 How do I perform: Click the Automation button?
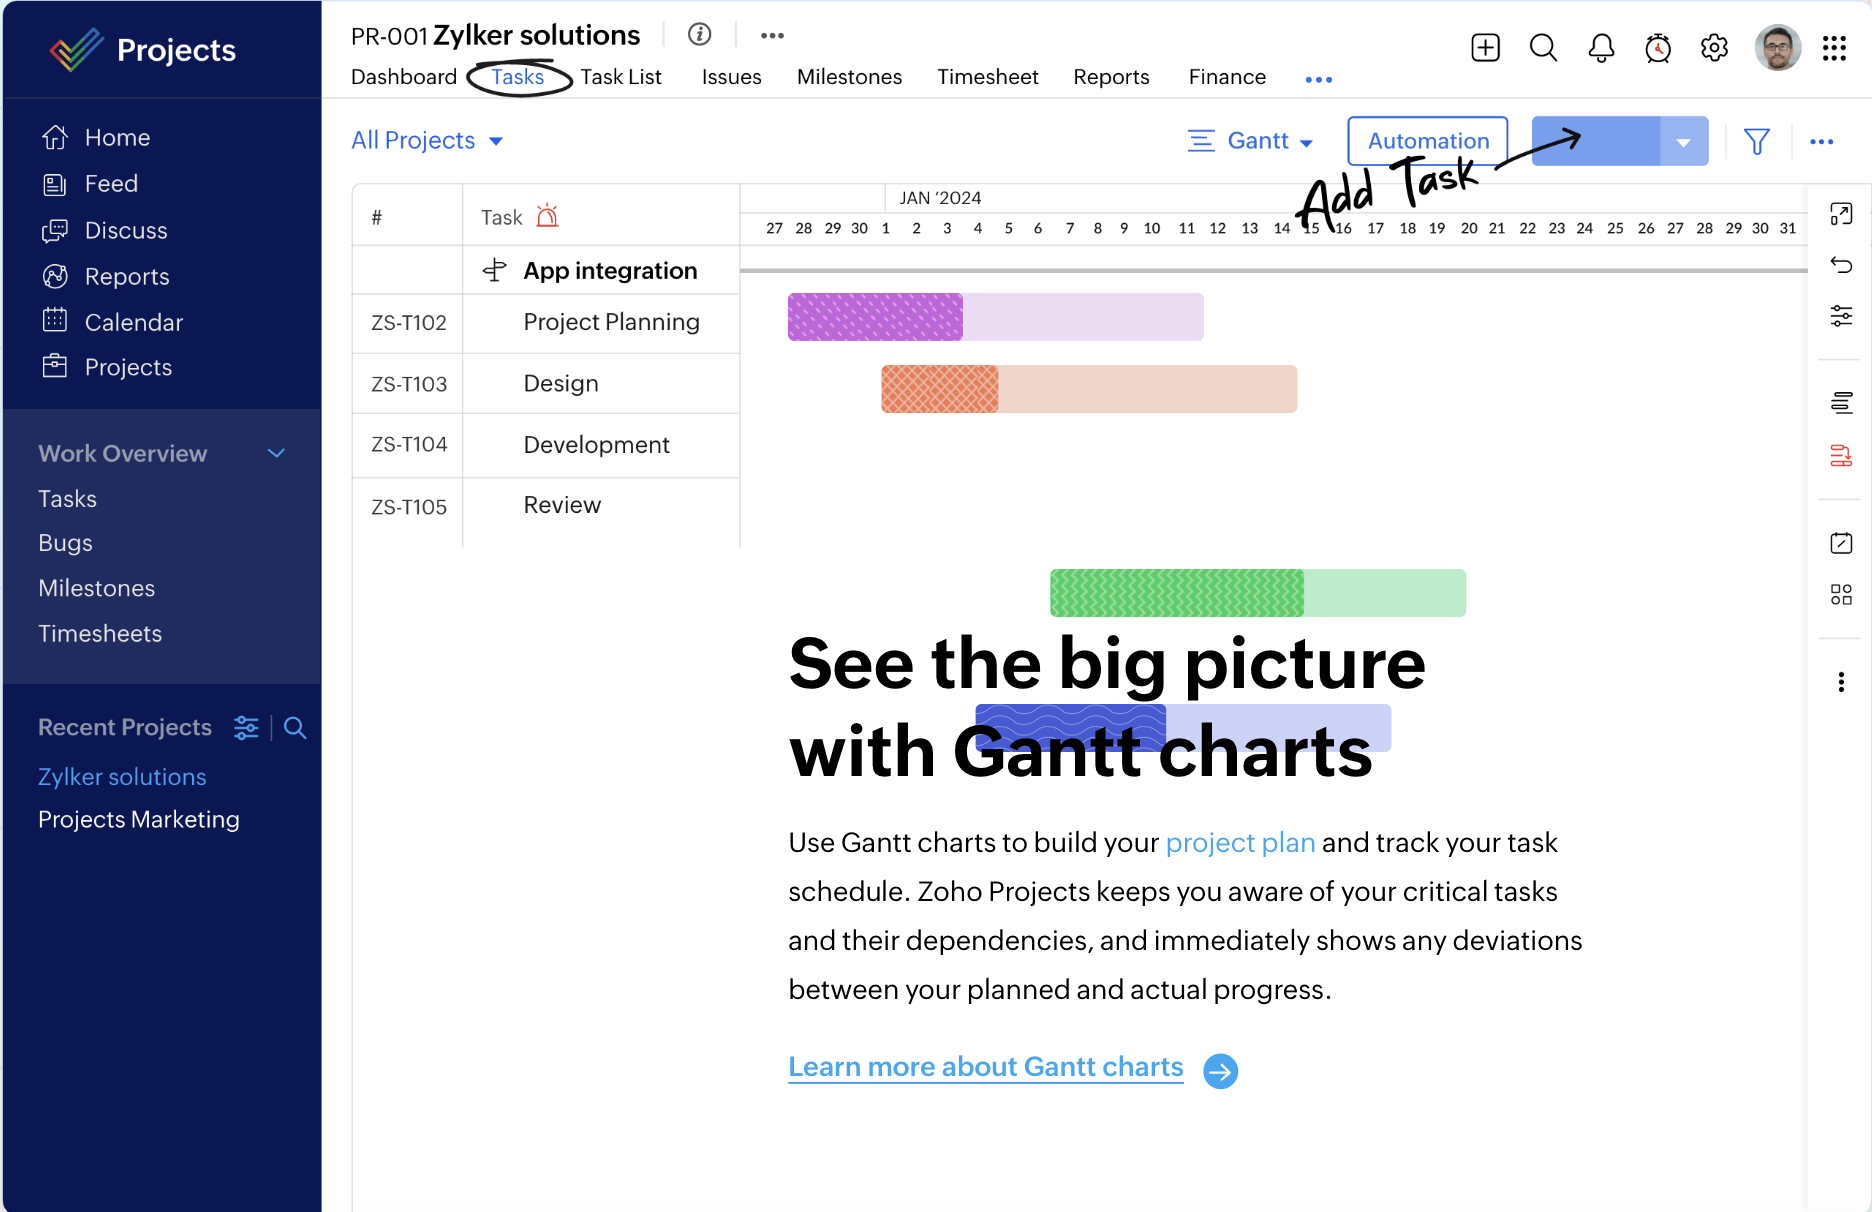(1428, 141)
